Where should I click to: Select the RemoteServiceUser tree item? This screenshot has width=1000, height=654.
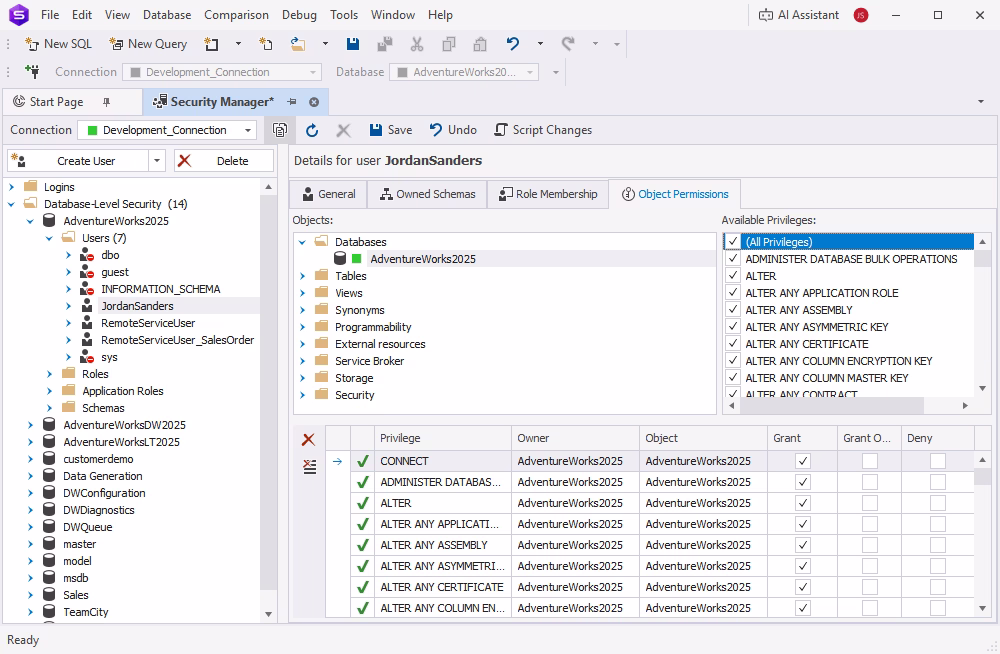click(x=148, y=323)
